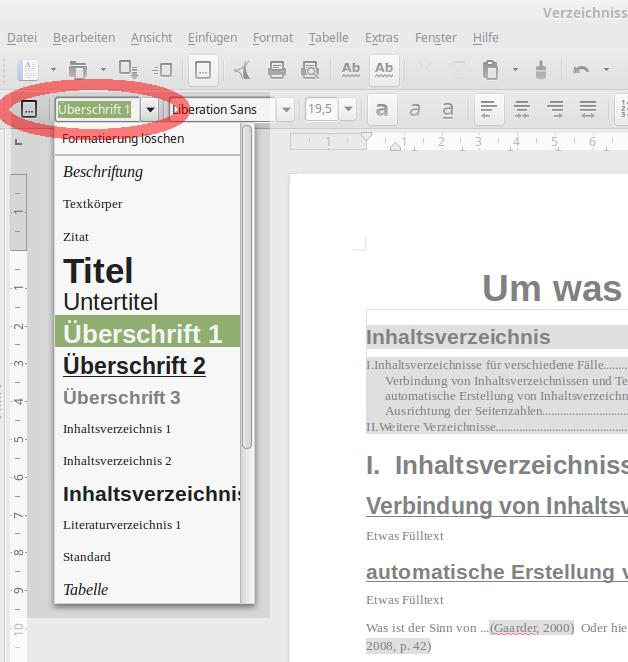Screen dimensions: 628x662
Task: Open the Einfügen menu
Action: 212,38
